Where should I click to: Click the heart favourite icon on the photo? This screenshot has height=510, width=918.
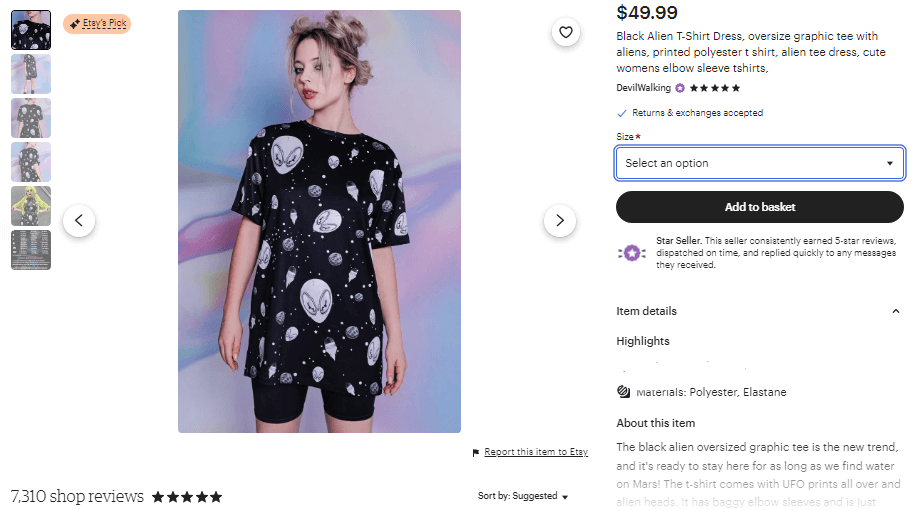566,32
